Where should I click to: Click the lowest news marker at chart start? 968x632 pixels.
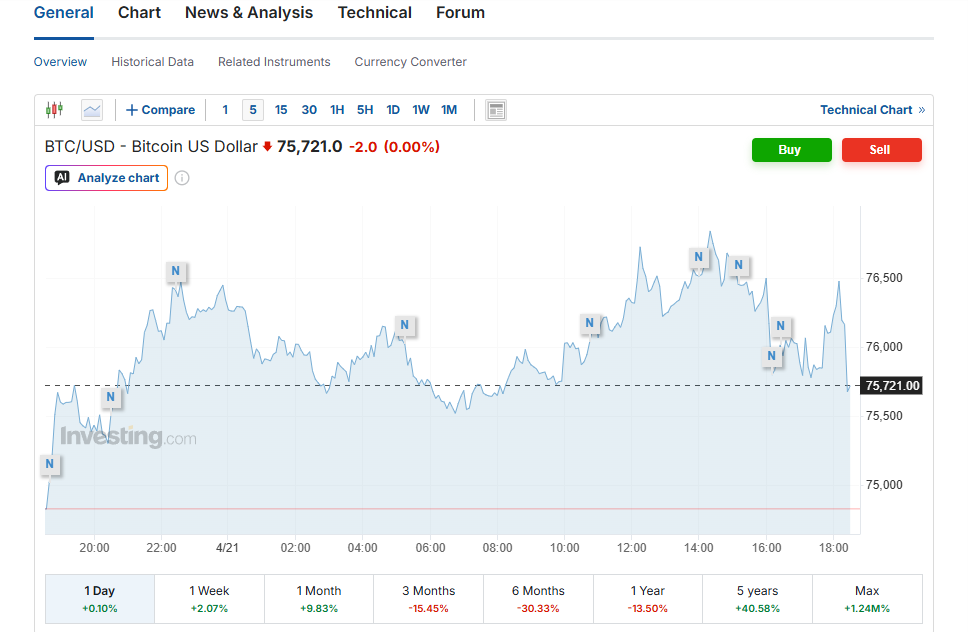[x=49, y=464]
